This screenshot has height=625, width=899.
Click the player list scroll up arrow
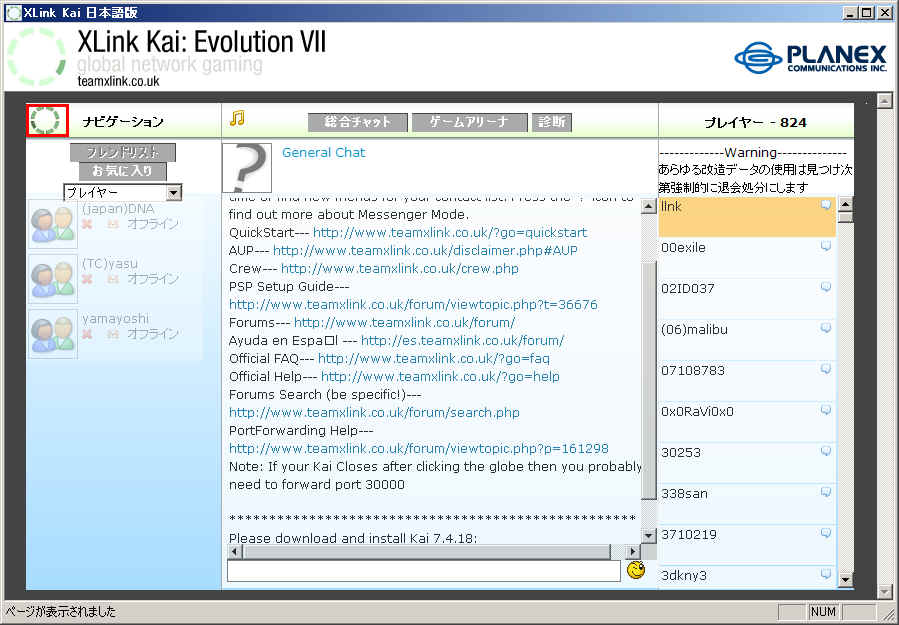(845, 205)
